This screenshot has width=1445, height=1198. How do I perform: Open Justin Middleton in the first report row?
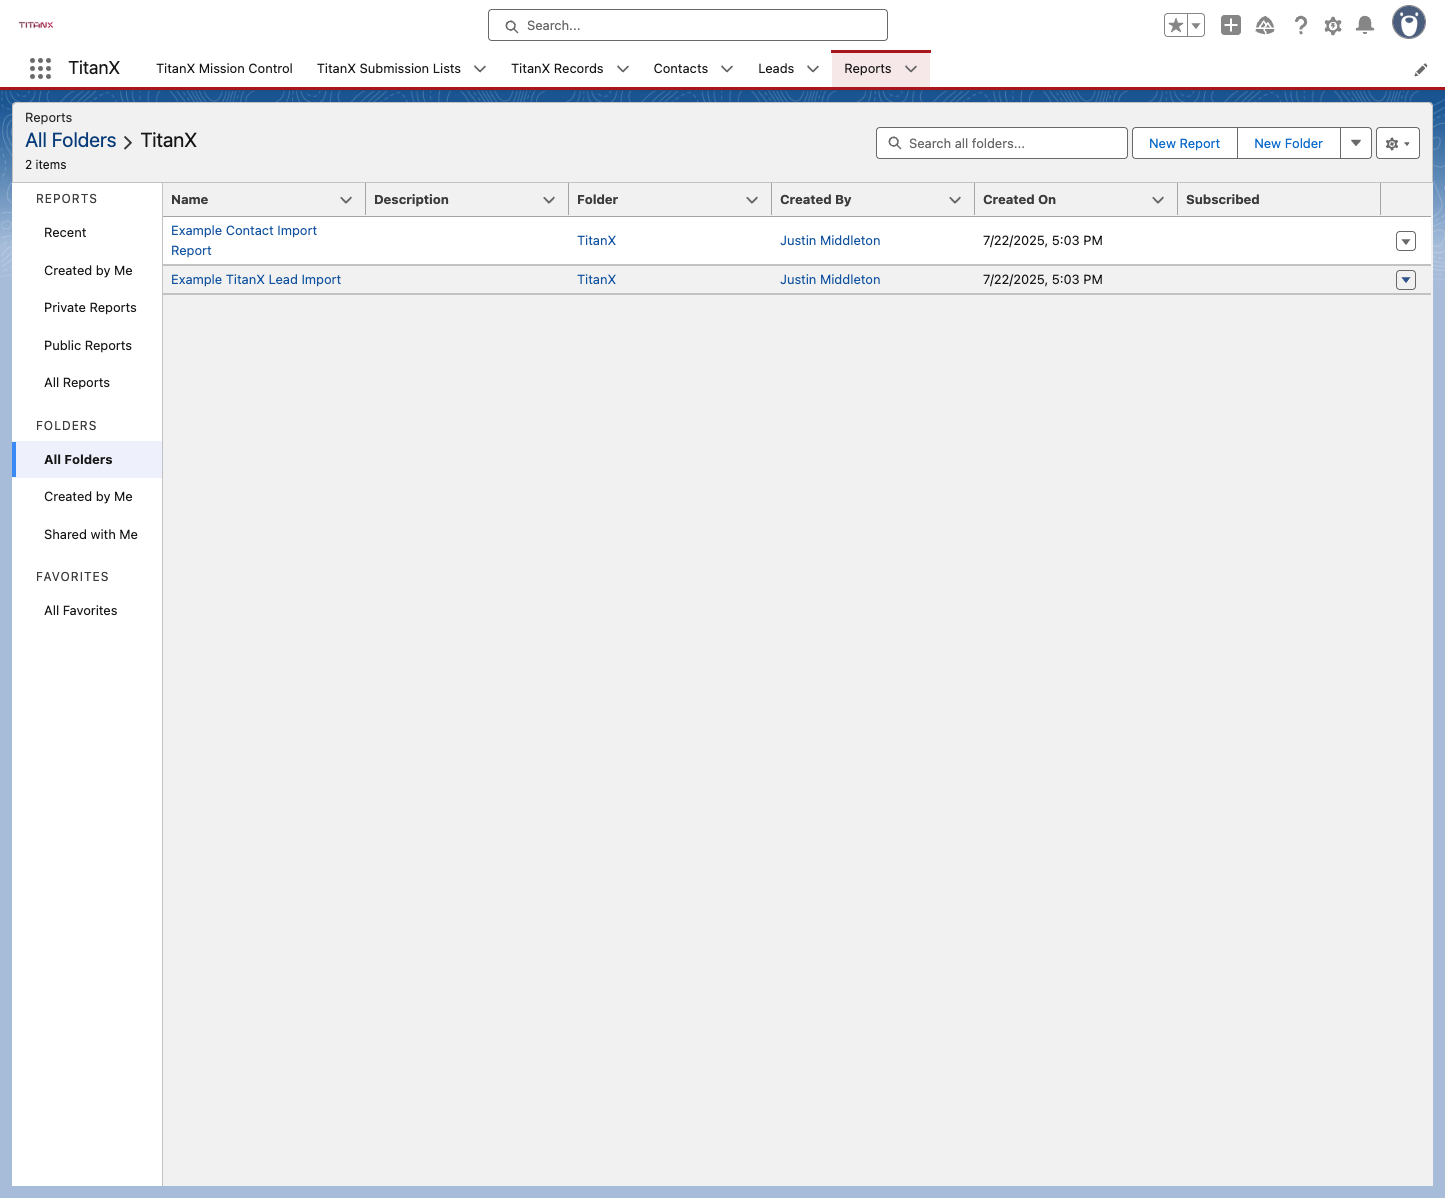(830, 241)
